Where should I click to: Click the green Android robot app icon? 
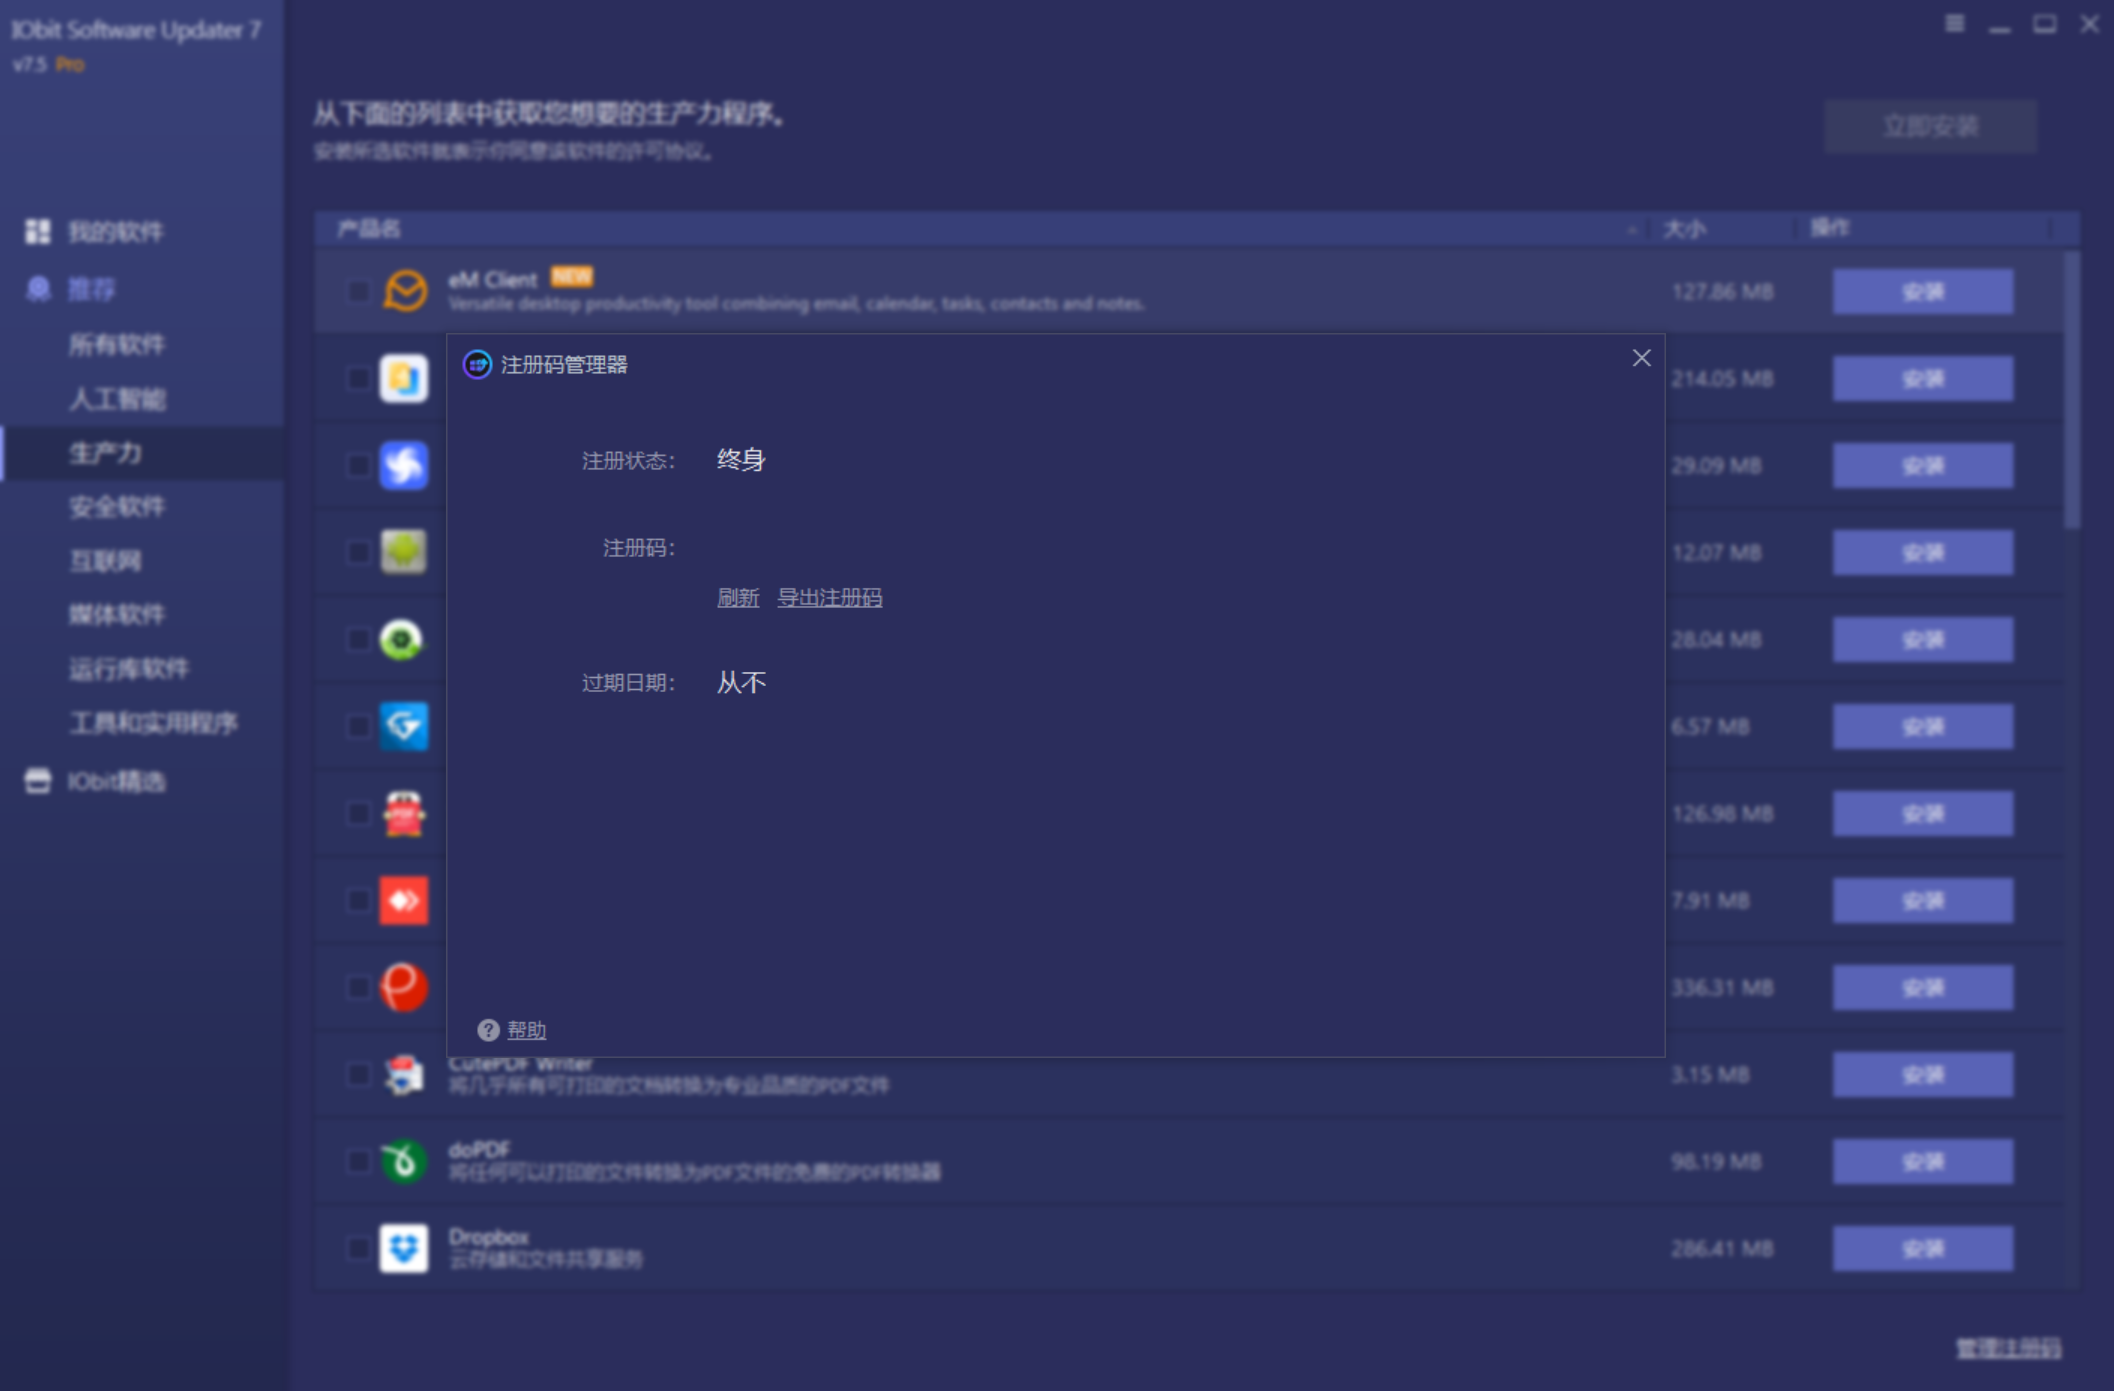[x=404, y=552]
